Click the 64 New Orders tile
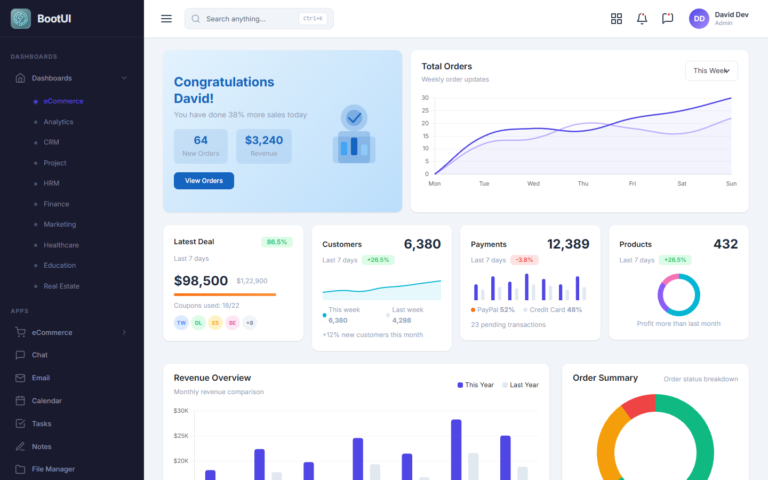 (201, 146)
